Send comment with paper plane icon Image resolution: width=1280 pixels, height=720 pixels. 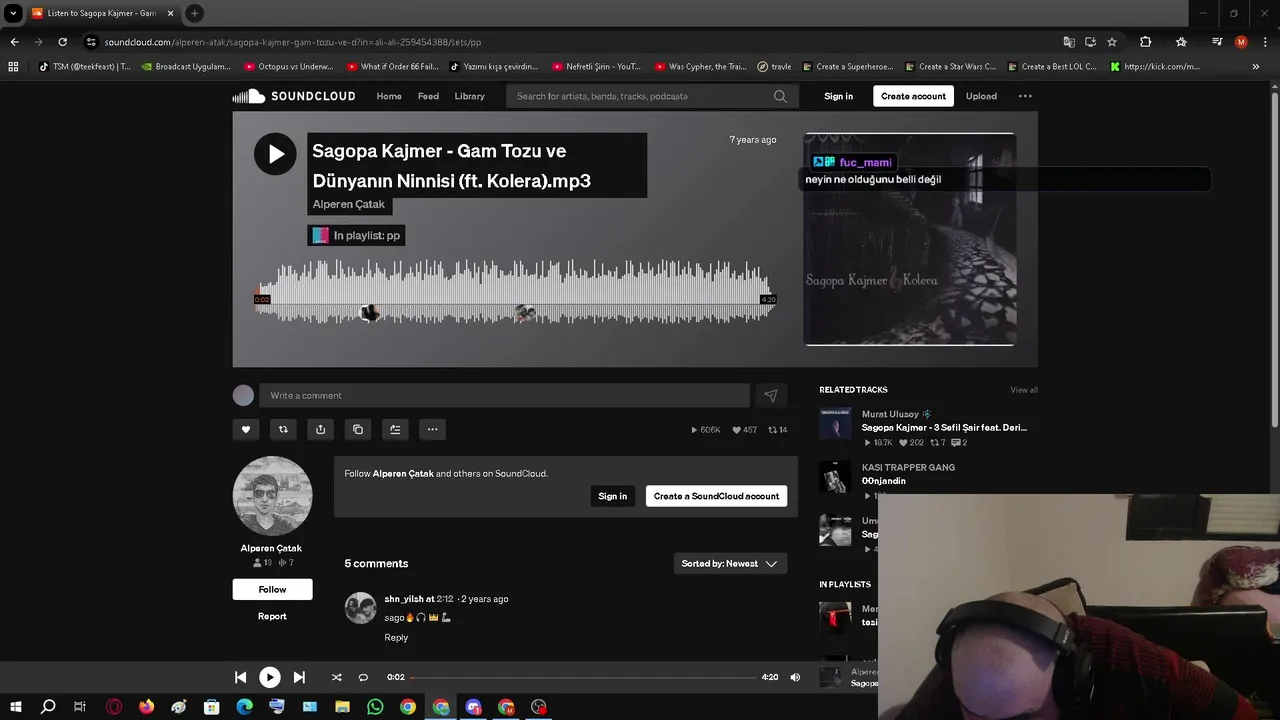pos(771,395)
